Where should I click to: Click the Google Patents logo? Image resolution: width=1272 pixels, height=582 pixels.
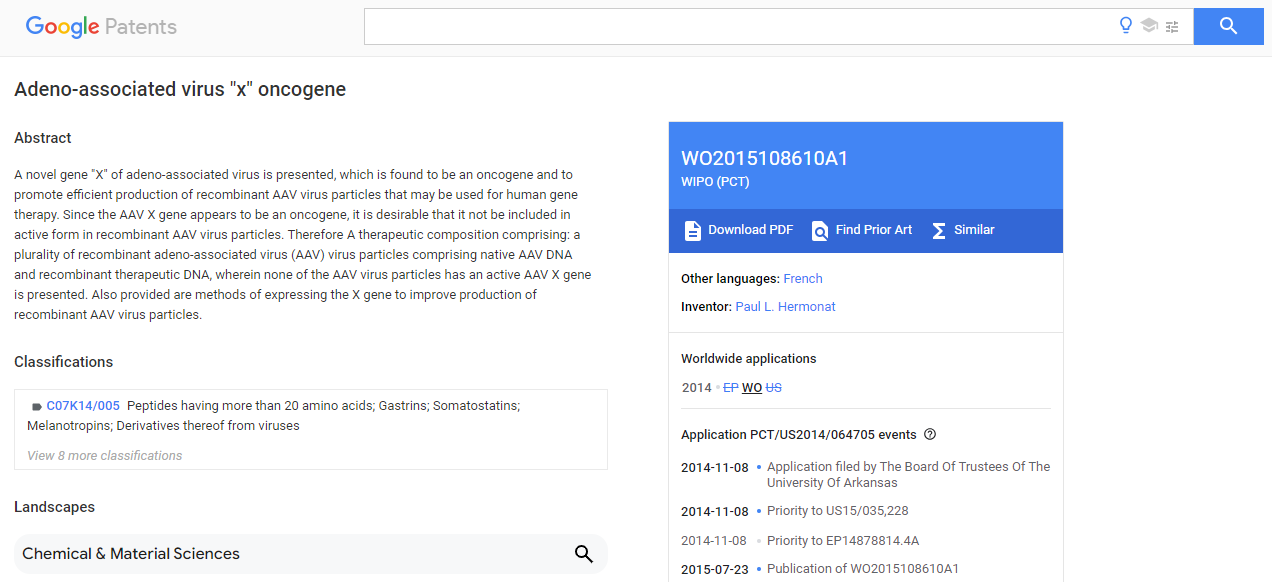(x=101, y=27)
